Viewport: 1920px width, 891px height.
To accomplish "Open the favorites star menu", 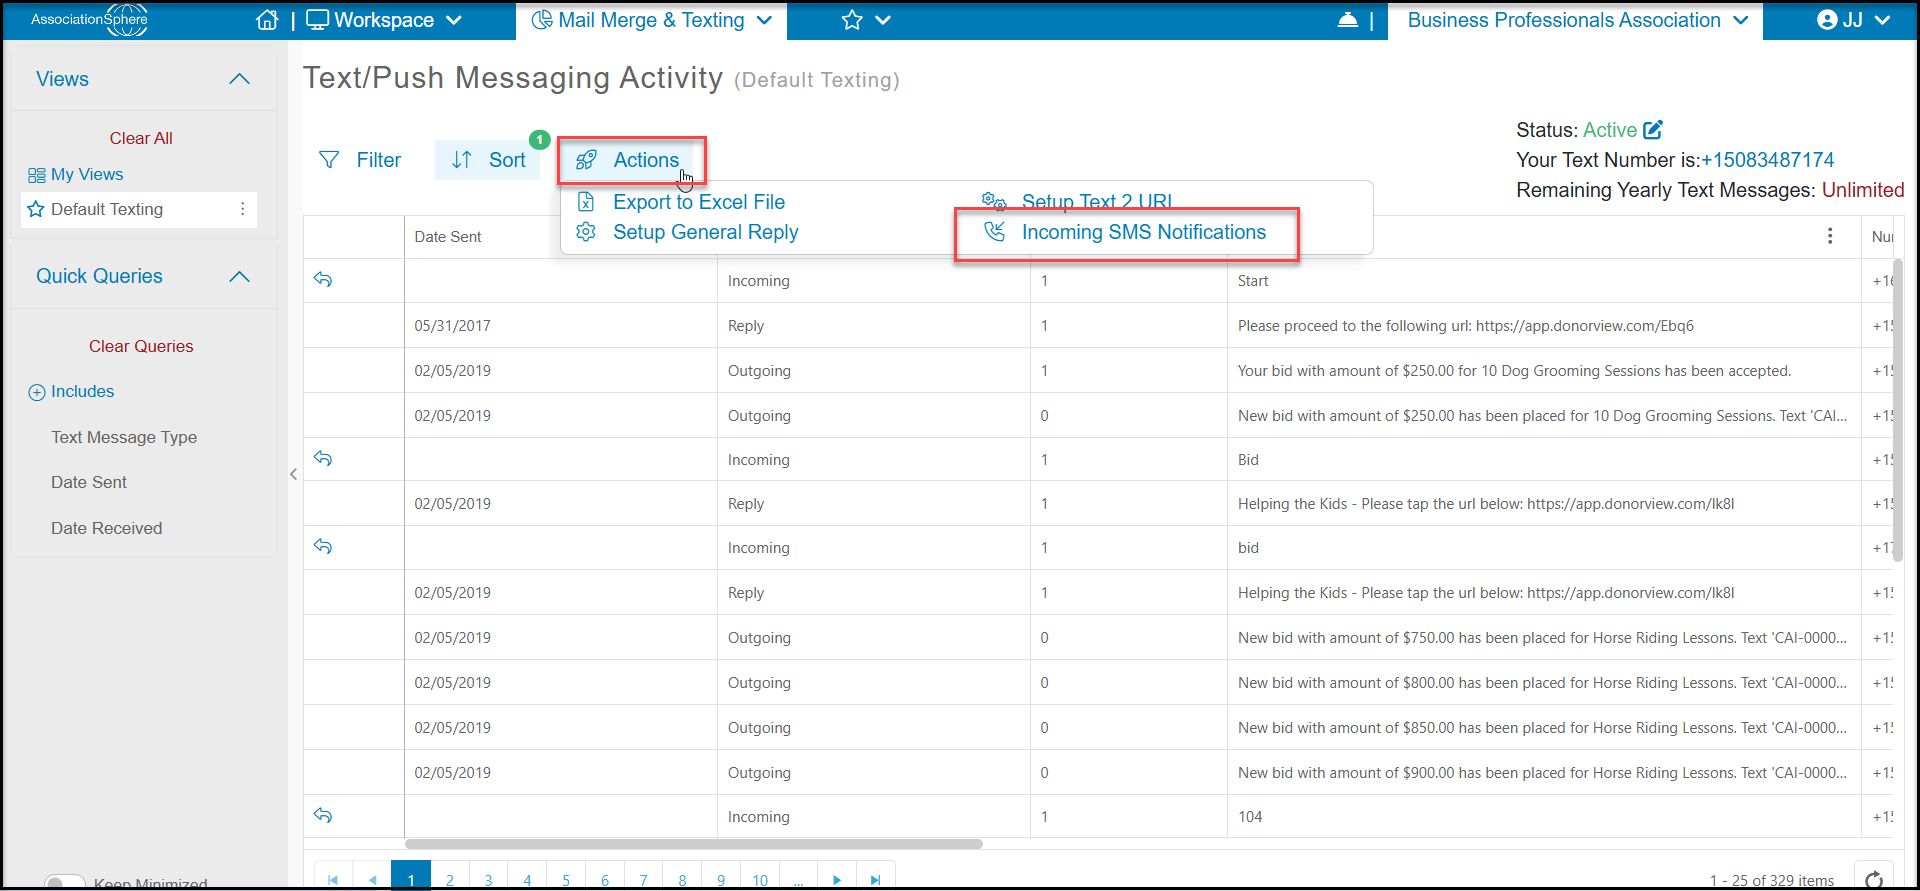I will coord(865,20).
